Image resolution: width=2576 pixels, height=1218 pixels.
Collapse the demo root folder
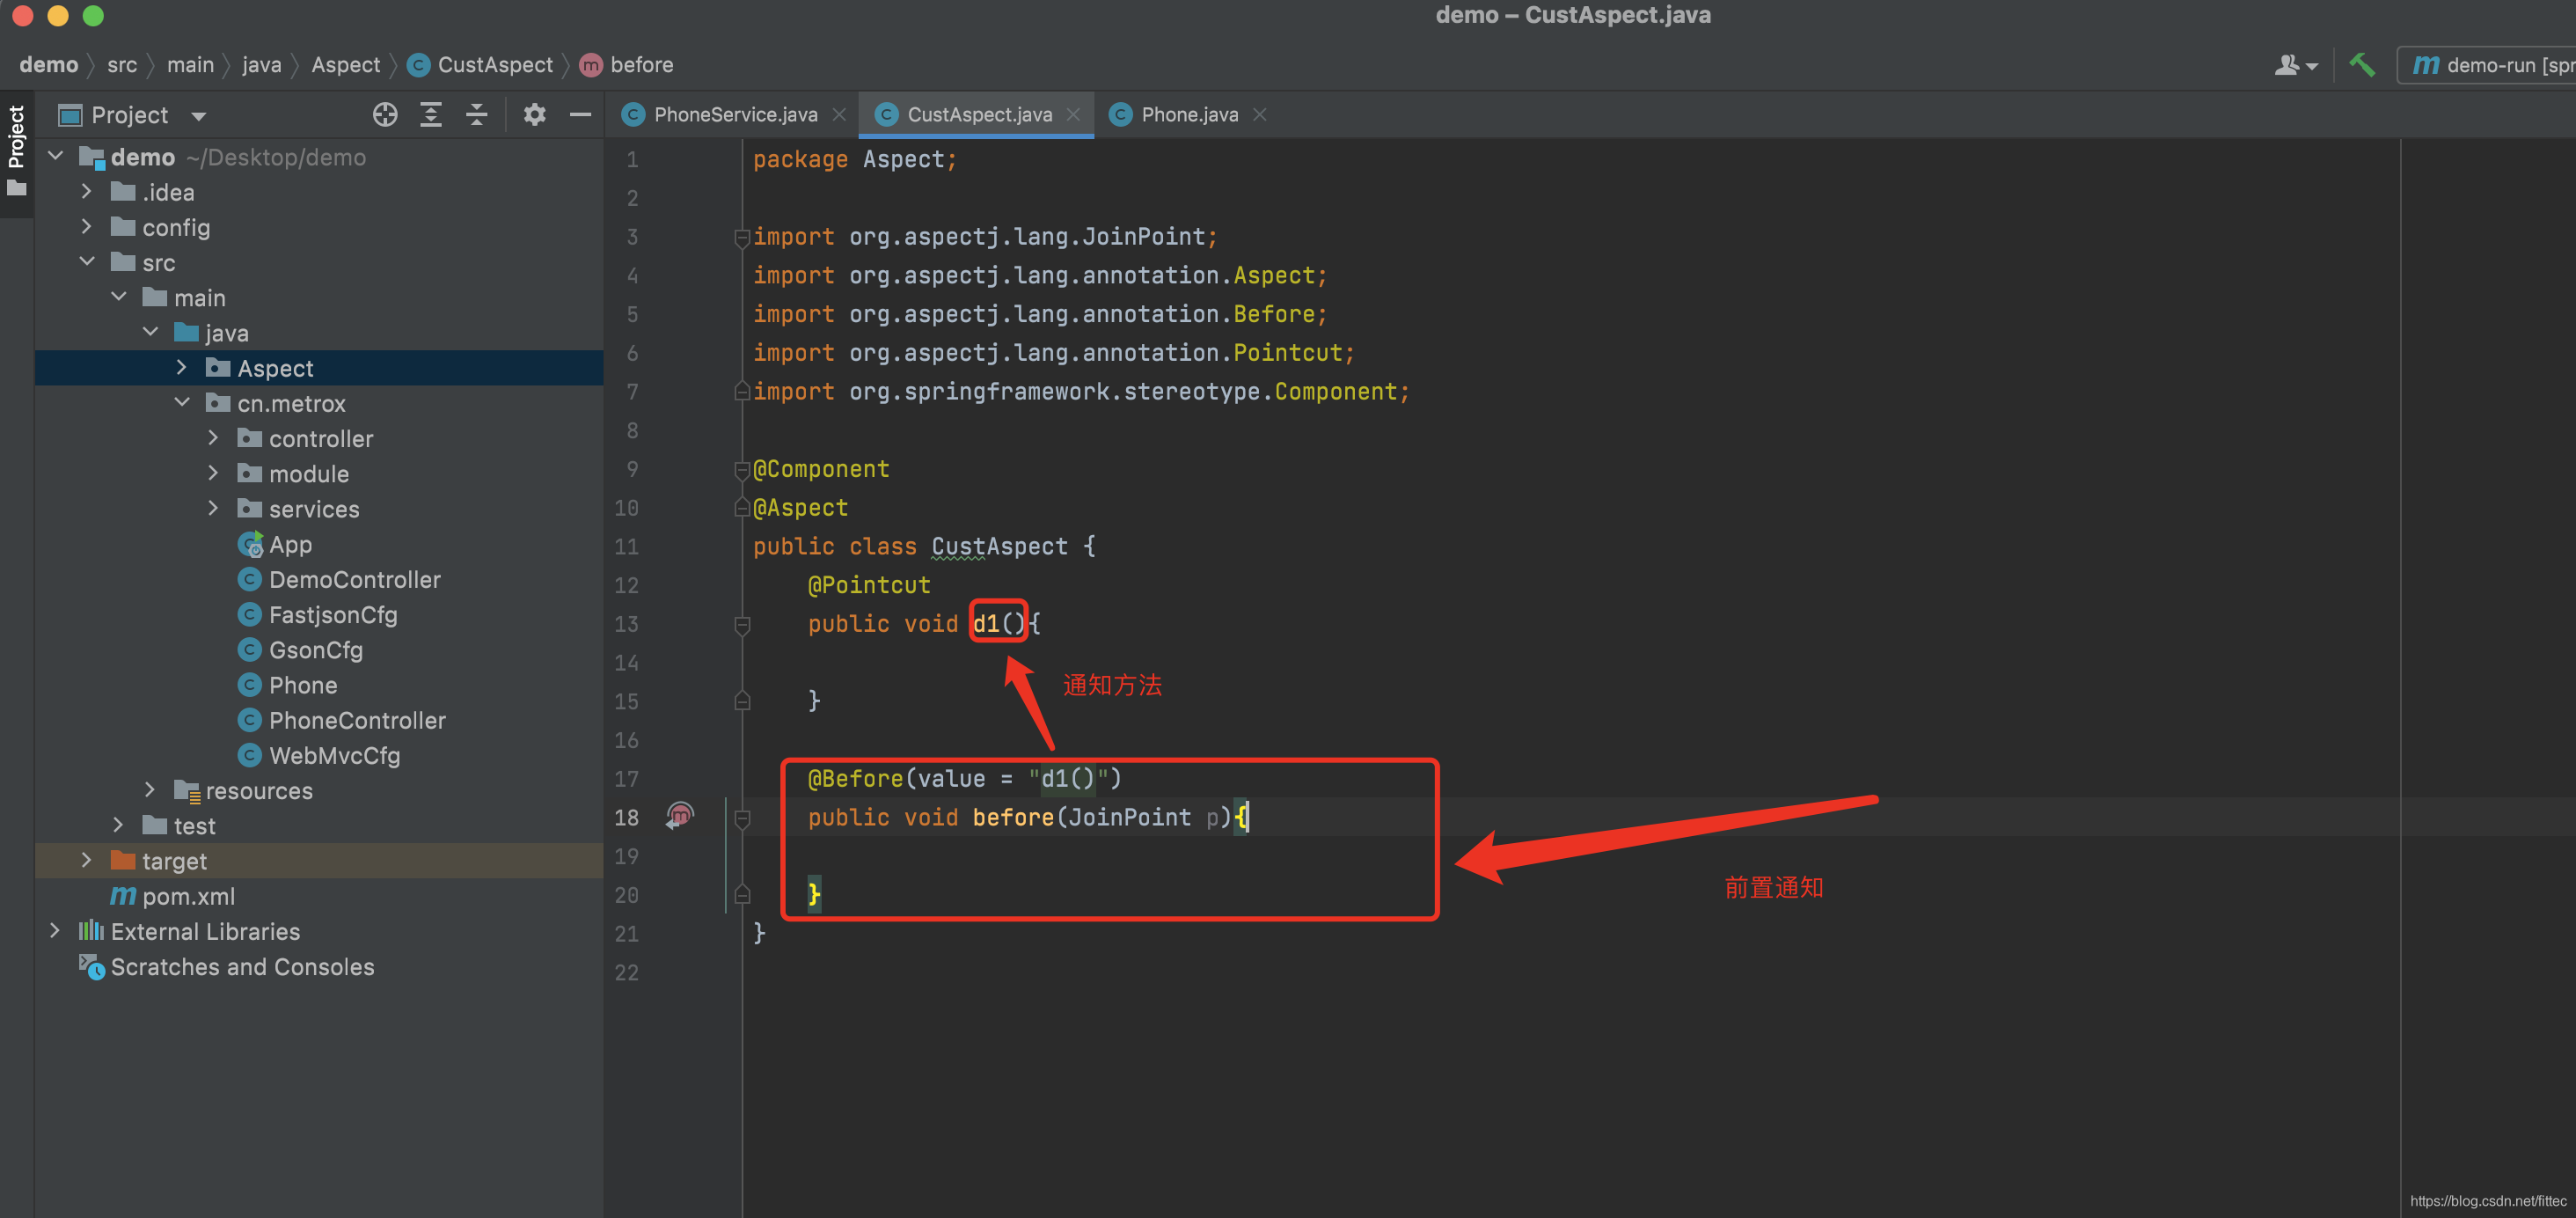coord(57,156)
